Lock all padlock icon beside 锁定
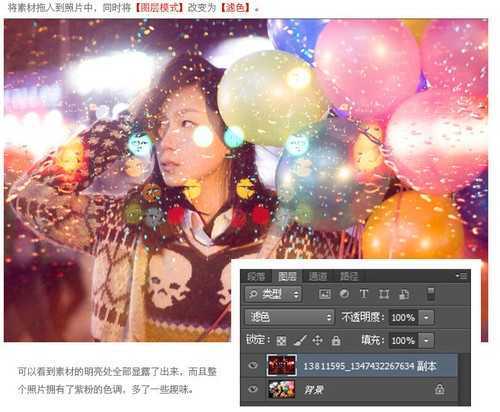The height and width of the screenshot is (412, 500). click(x=336, y=341)
